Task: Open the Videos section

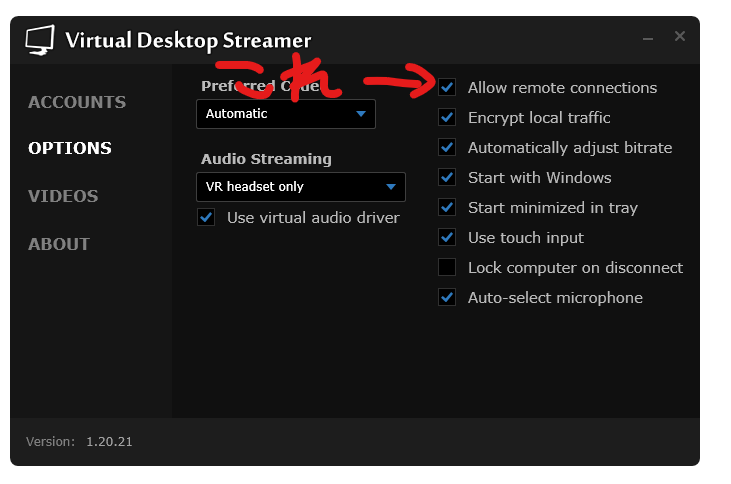Action: pos(63,196)
